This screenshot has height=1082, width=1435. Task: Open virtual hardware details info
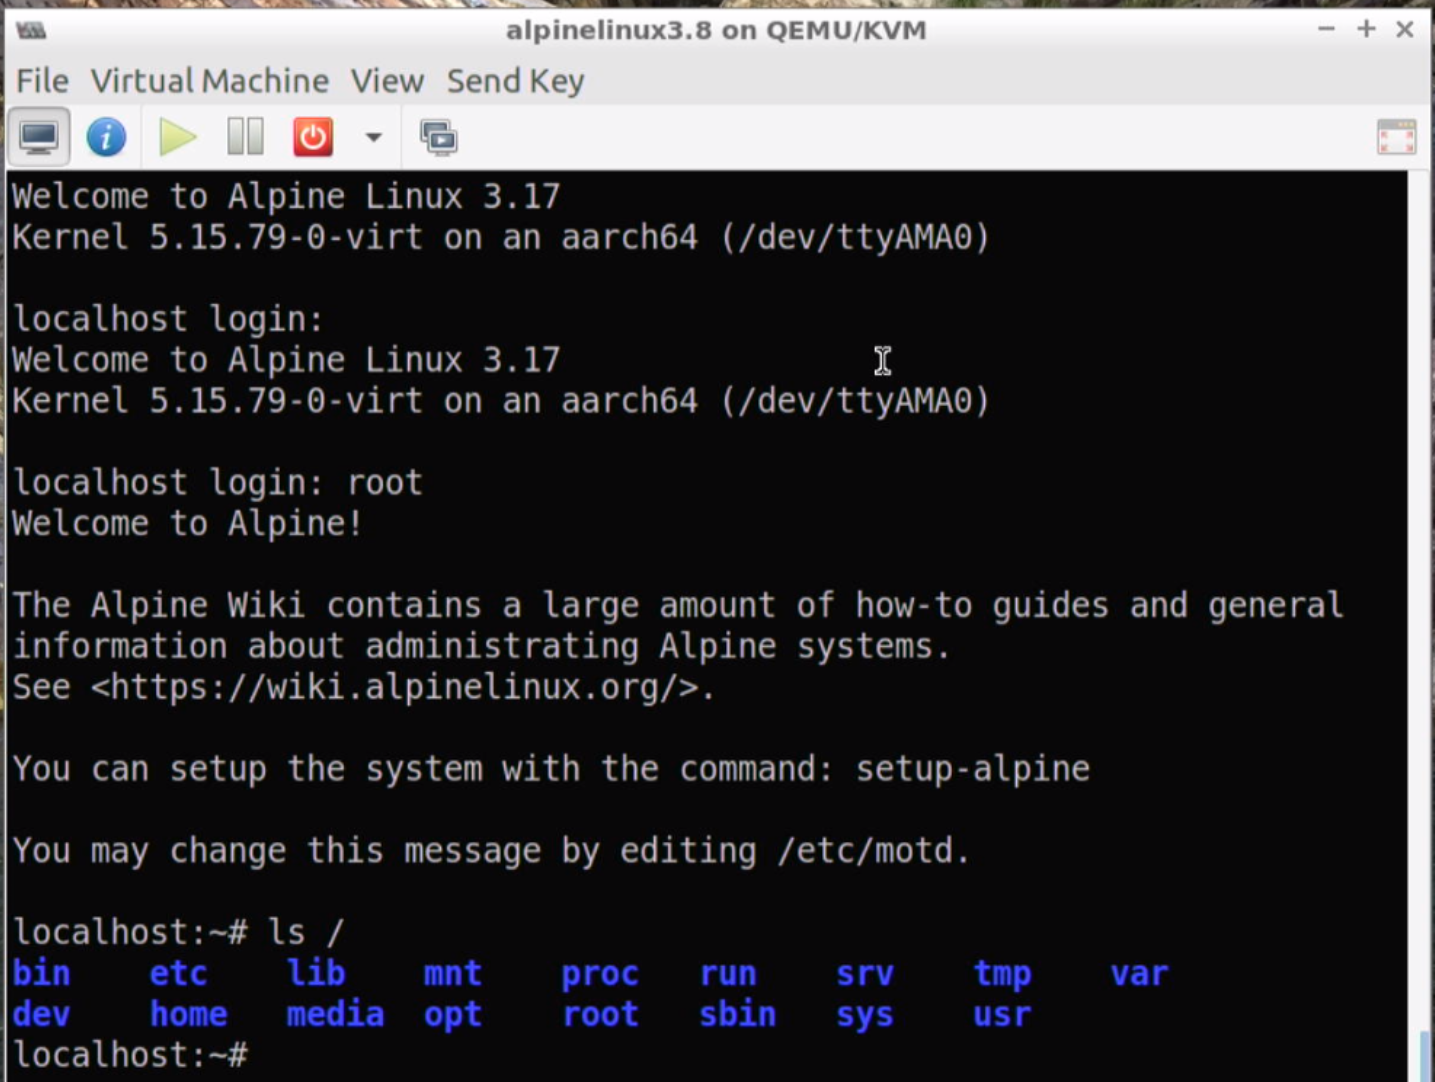coord(106,137)
